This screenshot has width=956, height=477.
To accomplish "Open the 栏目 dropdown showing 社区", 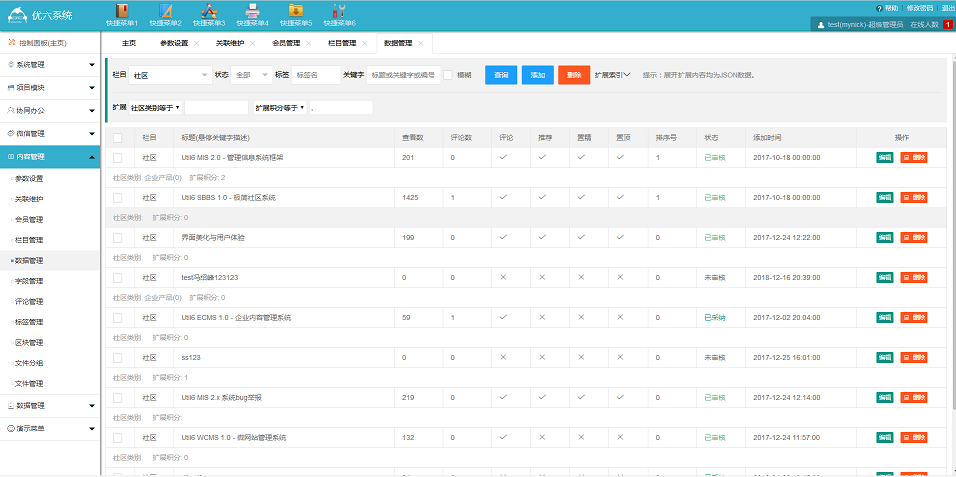I will point(170,75).
